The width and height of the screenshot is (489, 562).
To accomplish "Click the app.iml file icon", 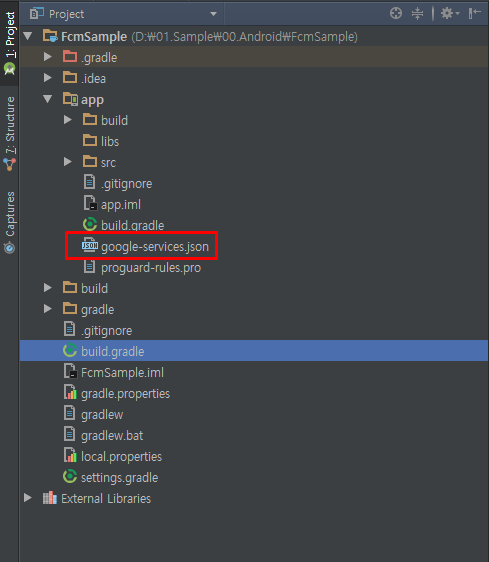I will tap(90, 203).
